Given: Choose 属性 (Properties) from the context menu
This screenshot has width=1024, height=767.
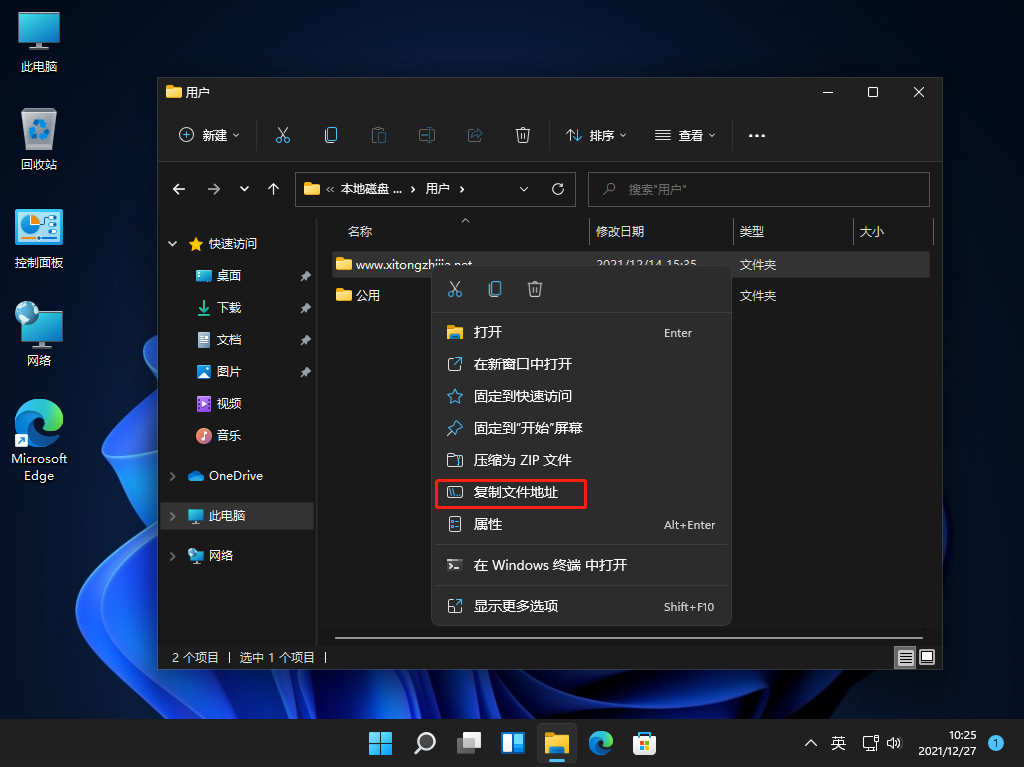Looking at the screenshot, I should 488,524.
